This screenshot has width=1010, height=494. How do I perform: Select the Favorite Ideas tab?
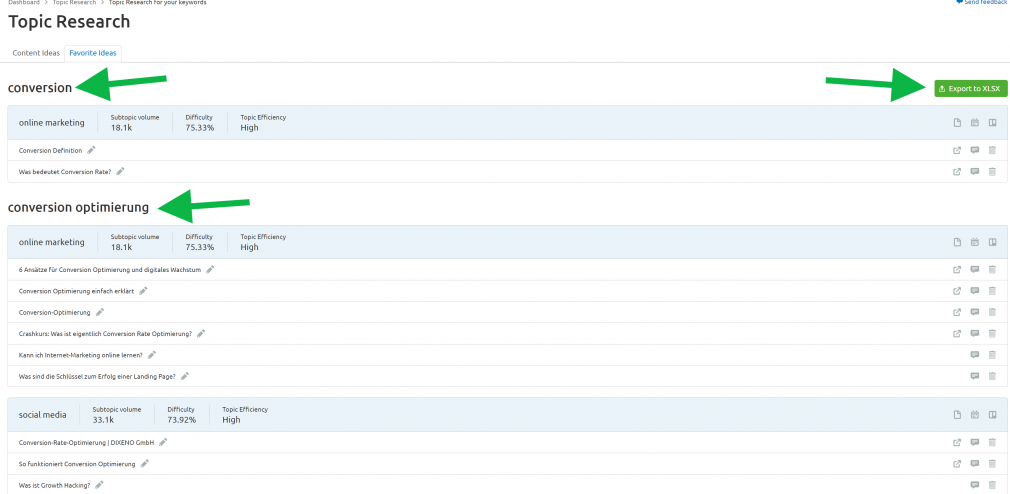[93, 53]
